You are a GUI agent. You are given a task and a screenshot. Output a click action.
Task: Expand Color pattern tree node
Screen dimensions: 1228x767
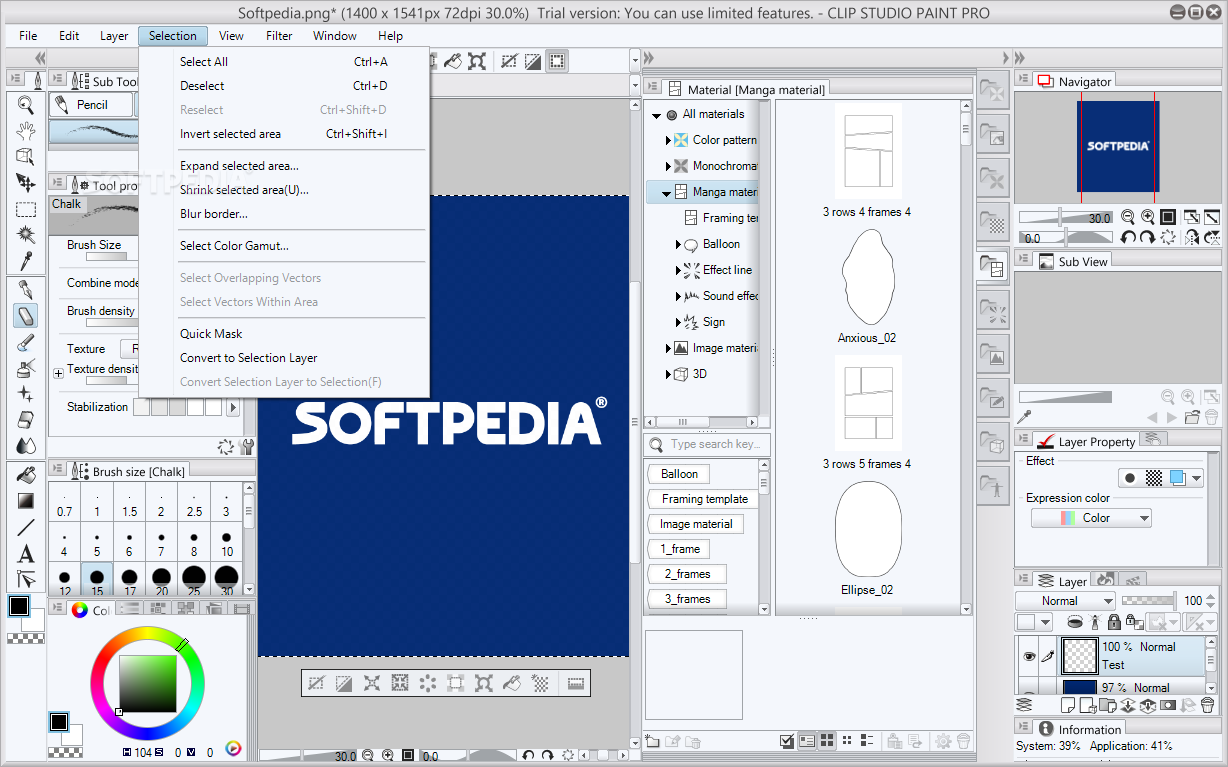coord(668,140)
